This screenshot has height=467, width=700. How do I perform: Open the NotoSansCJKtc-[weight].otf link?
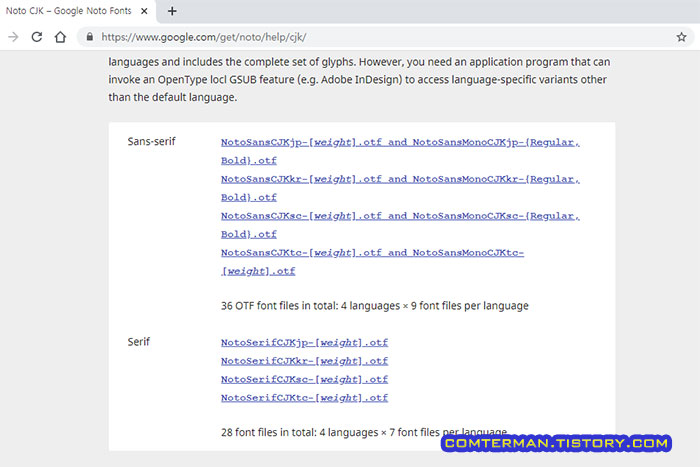click(372, 262)
